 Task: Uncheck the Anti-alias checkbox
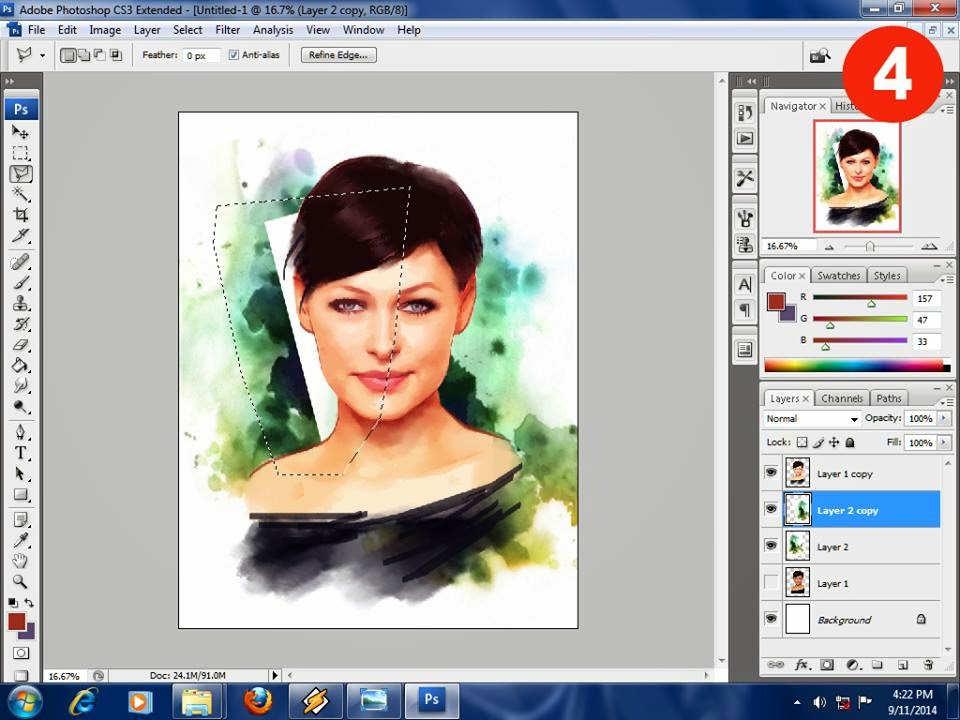[234, 55]
